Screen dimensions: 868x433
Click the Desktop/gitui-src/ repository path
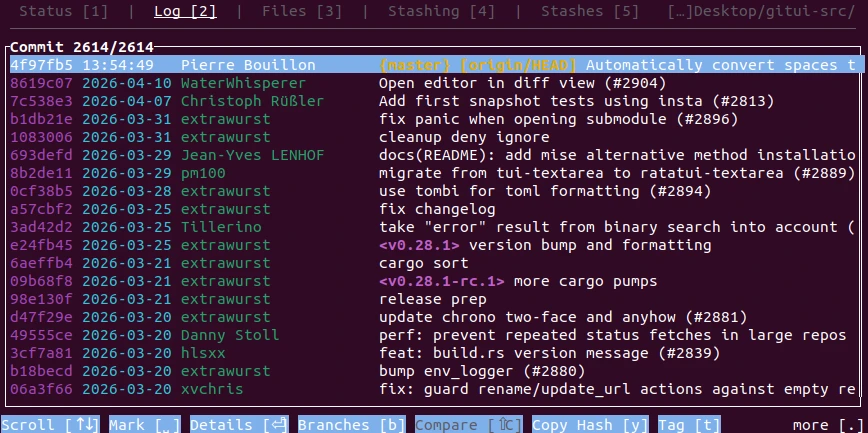pyautogui.click(x=761, y=11)
